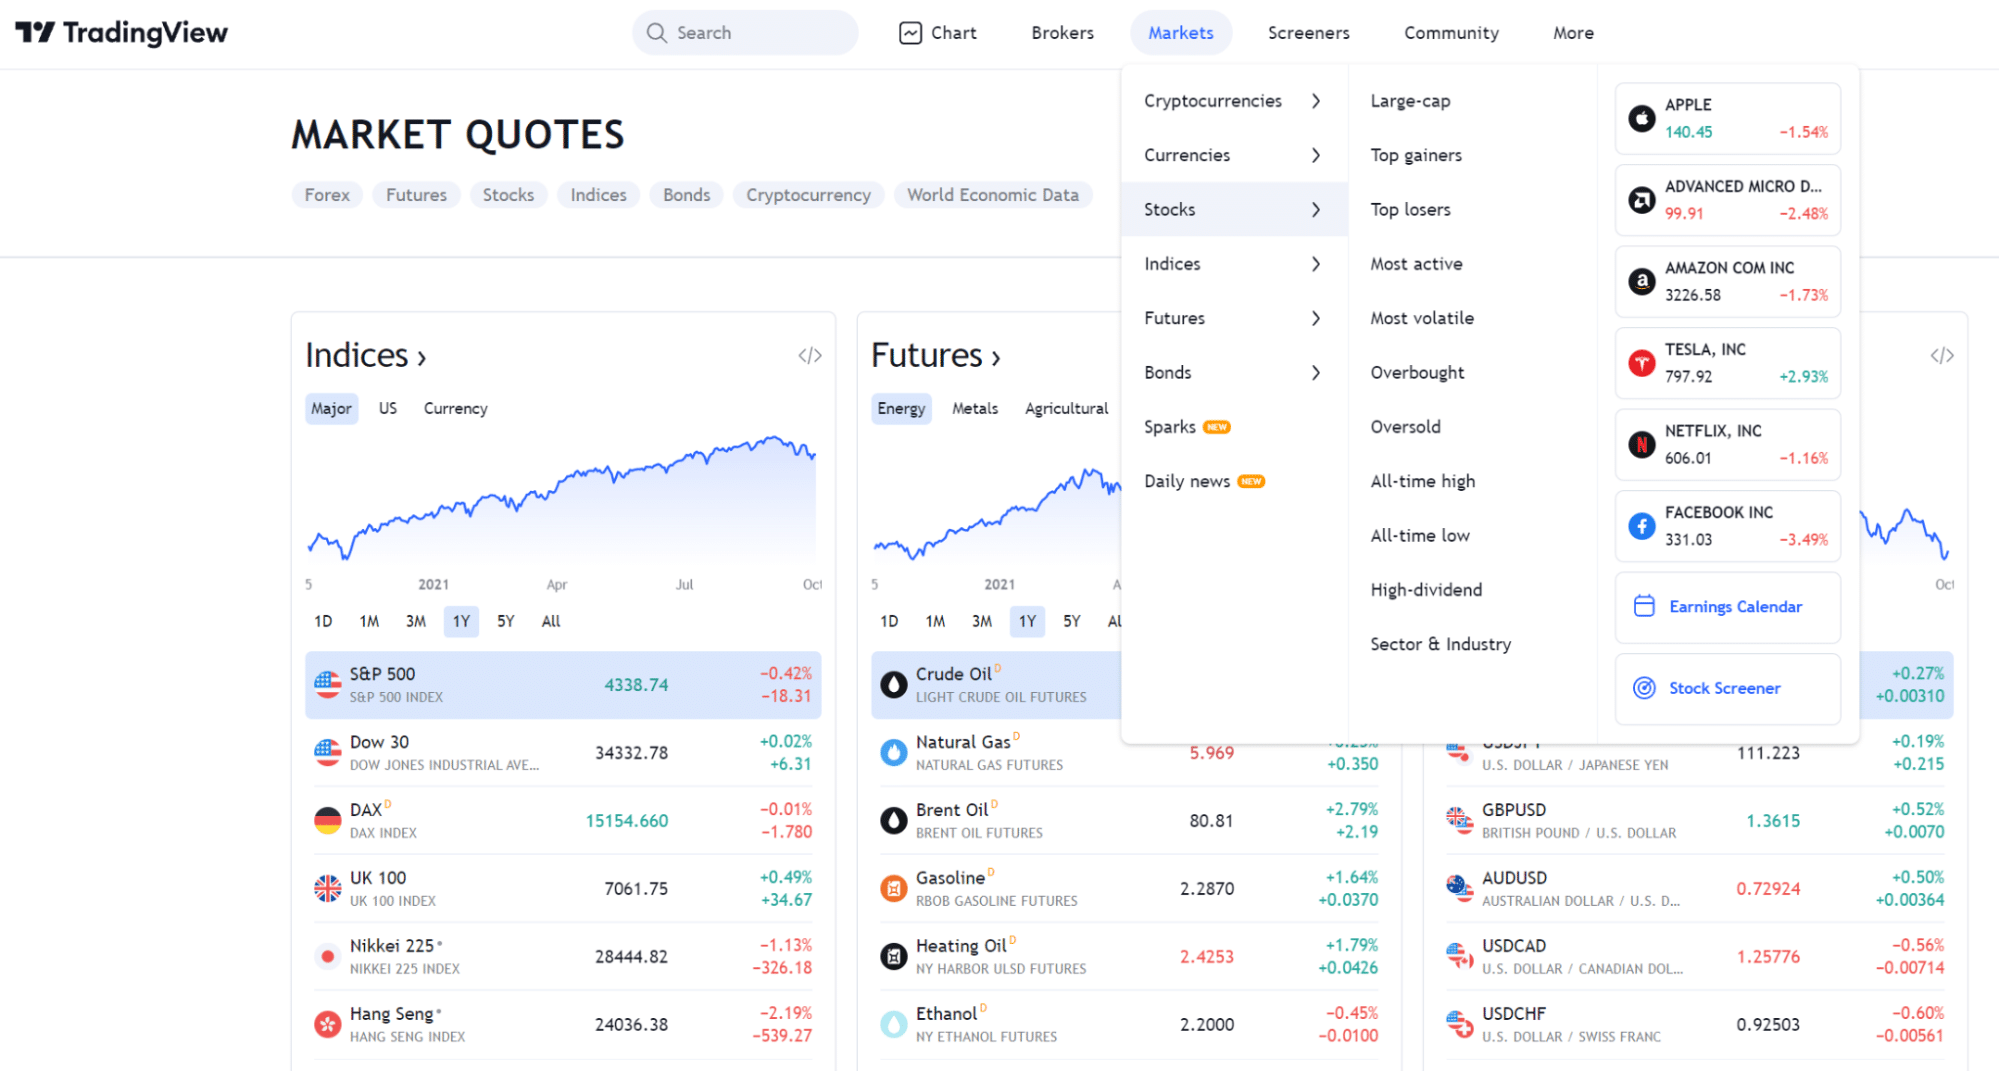1999x1071 pixels.
Task: Click the DAX German flag icon
Action: 327,821
